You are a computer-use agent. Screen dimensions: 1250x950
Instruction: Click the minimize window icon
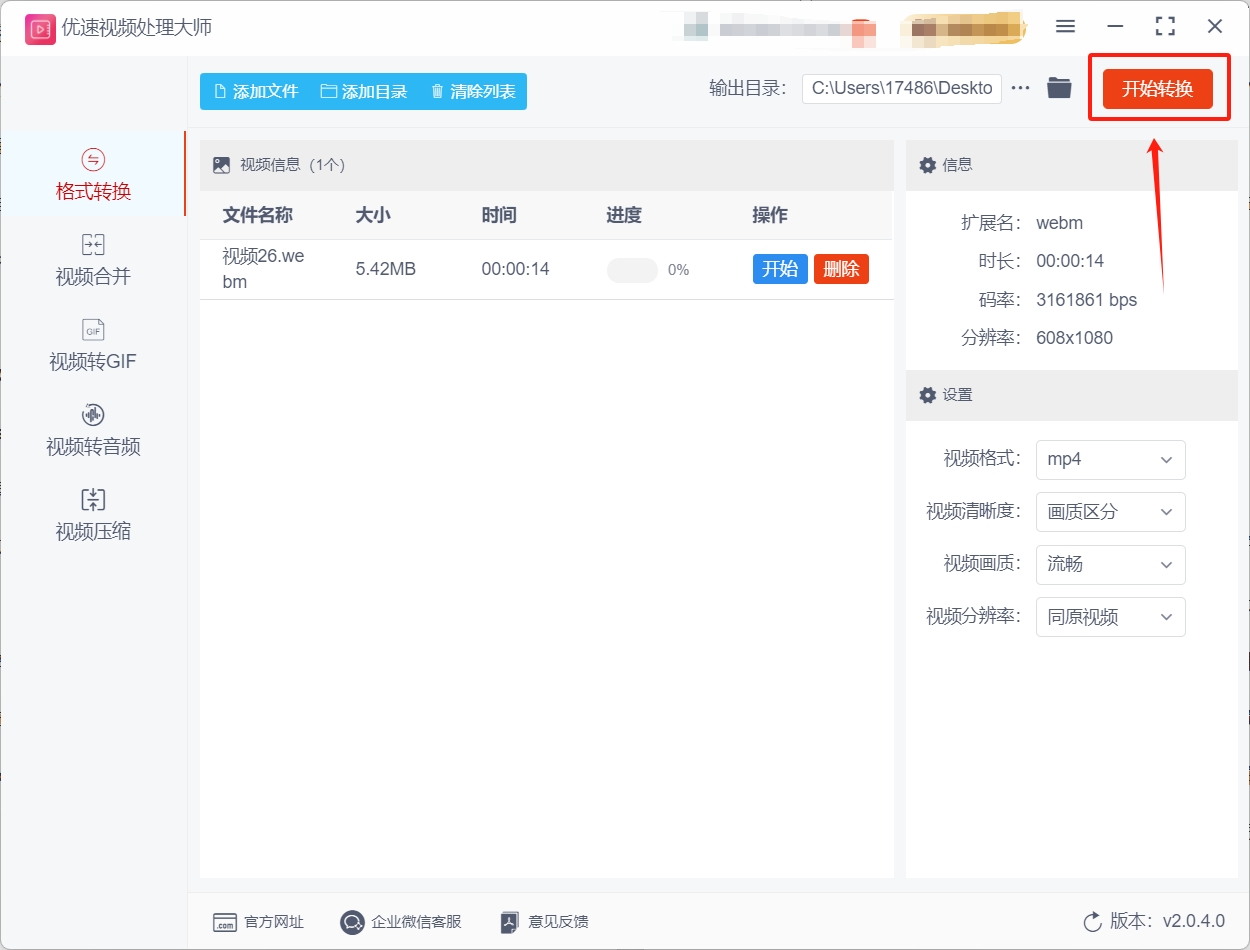click(x=1115, y=27)
